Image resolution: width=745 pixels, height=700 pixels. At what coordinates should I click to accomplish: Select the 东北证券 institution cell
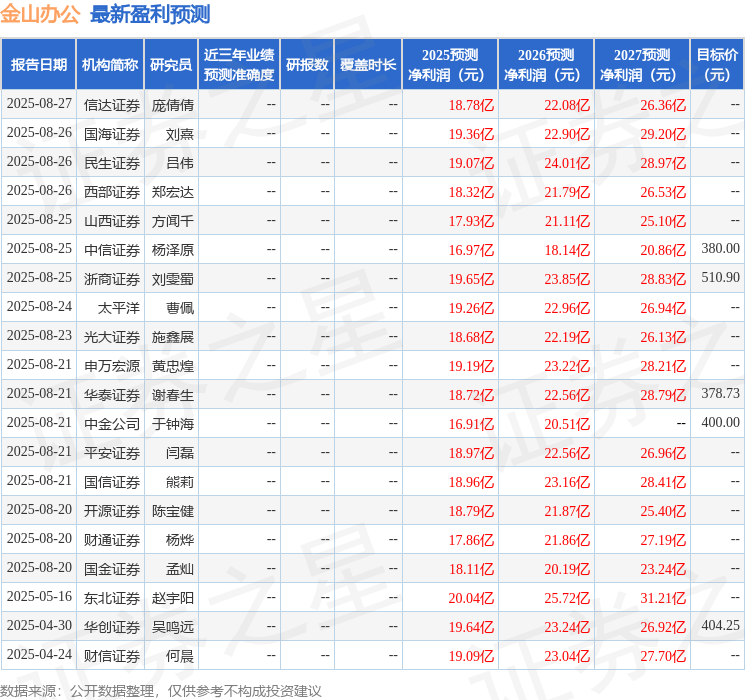(x=112, y=598)
